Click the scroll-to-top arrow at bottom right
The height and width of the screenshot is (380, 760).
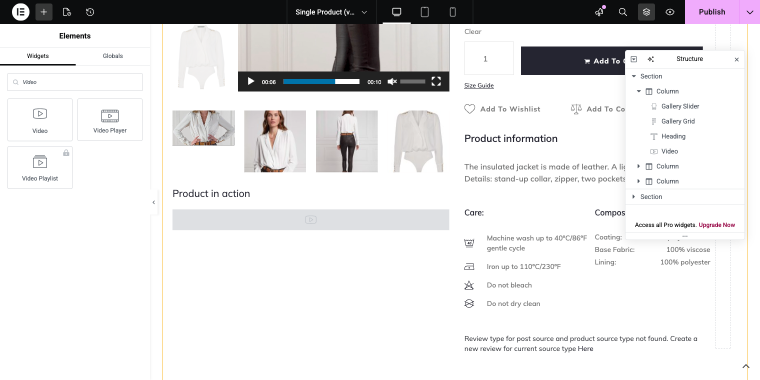point(746,366)
